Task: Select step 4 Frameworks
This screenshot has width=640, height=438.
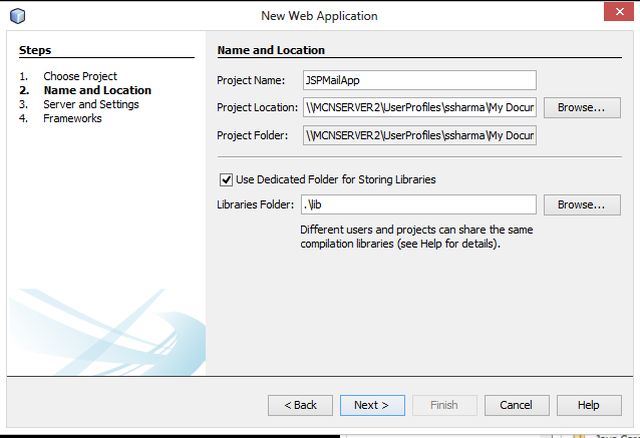Action: 72,118
